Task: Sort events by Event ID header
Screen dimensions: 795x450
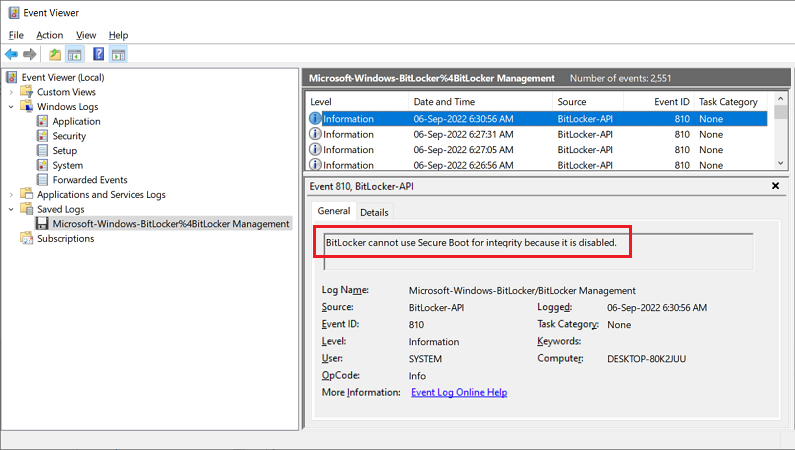Action: pyautogui.click(x=659, y=102)
